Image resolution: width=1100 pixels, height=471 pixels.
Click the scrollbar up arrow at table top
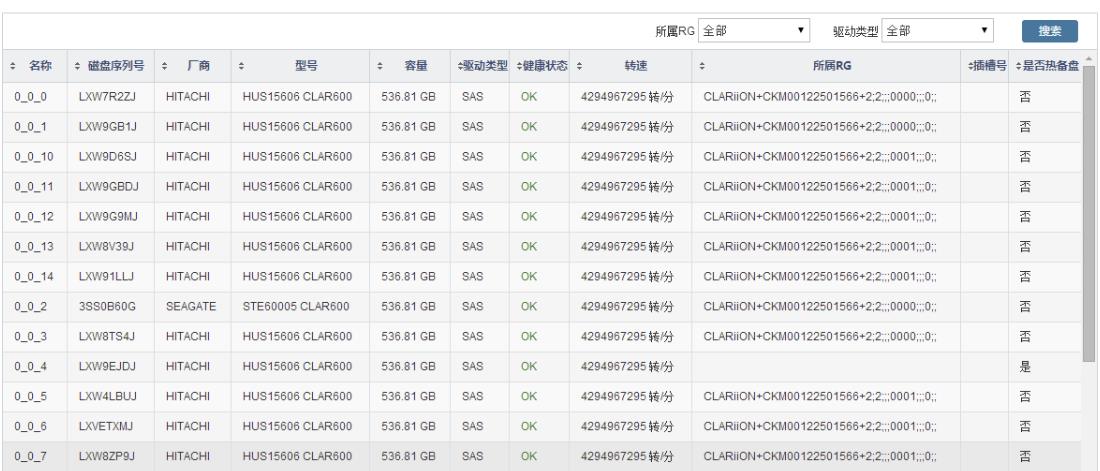1087,59
